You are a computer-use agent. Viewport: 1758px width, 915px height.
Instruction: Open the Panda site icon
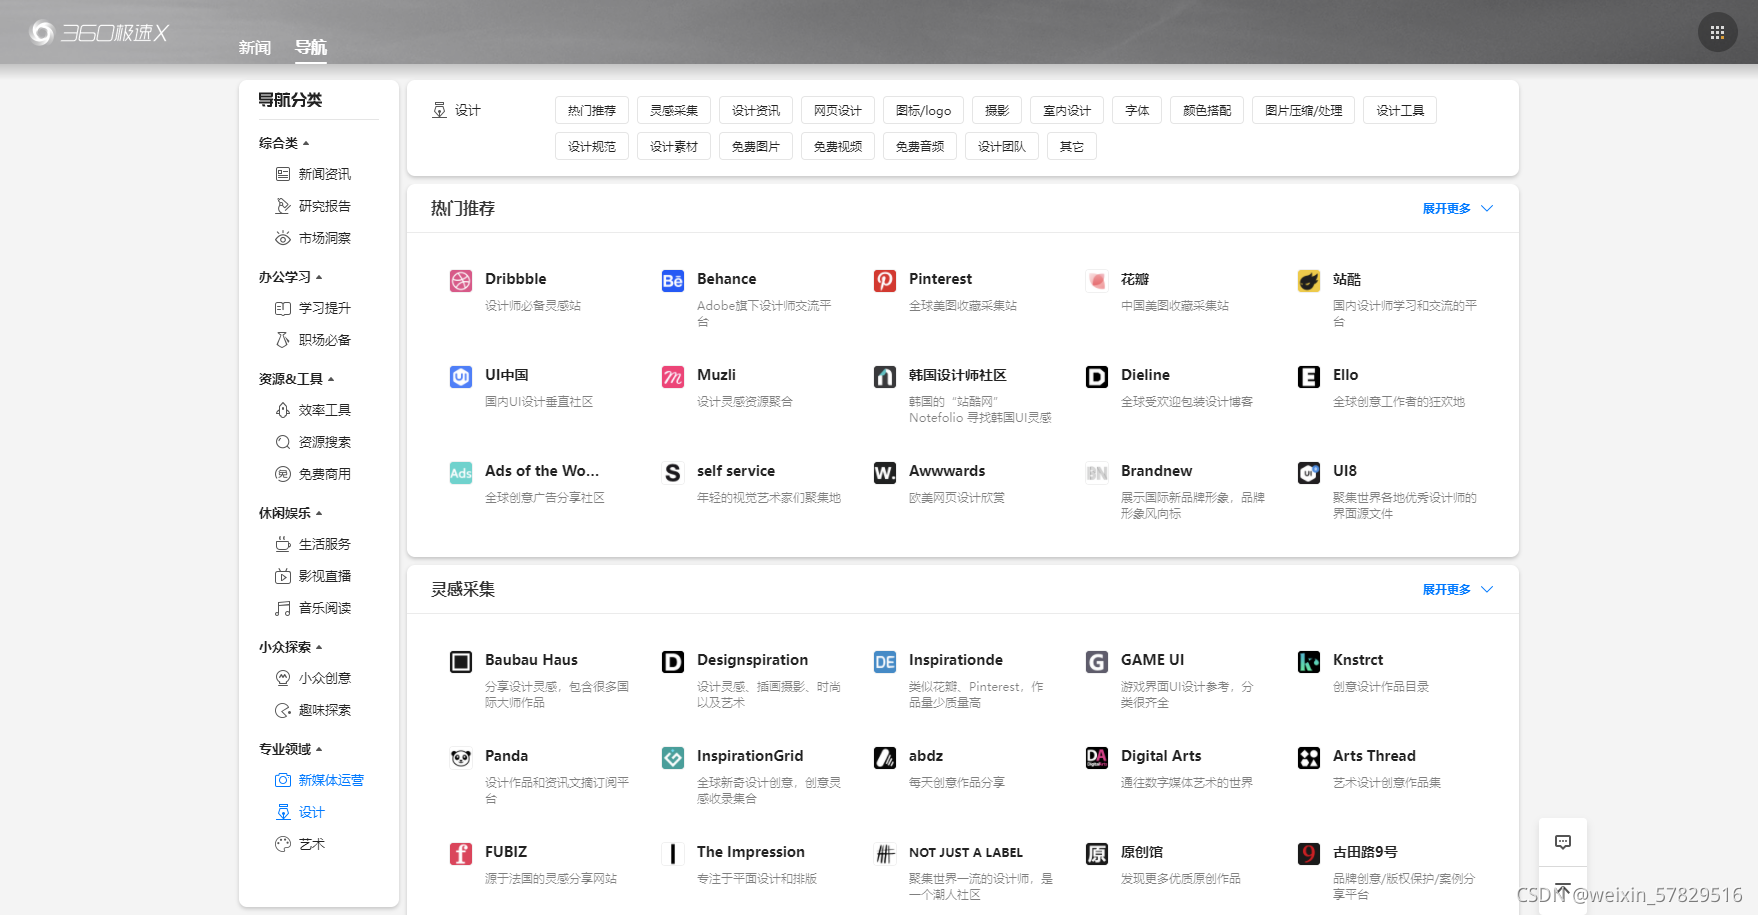[x=461, y=758]
